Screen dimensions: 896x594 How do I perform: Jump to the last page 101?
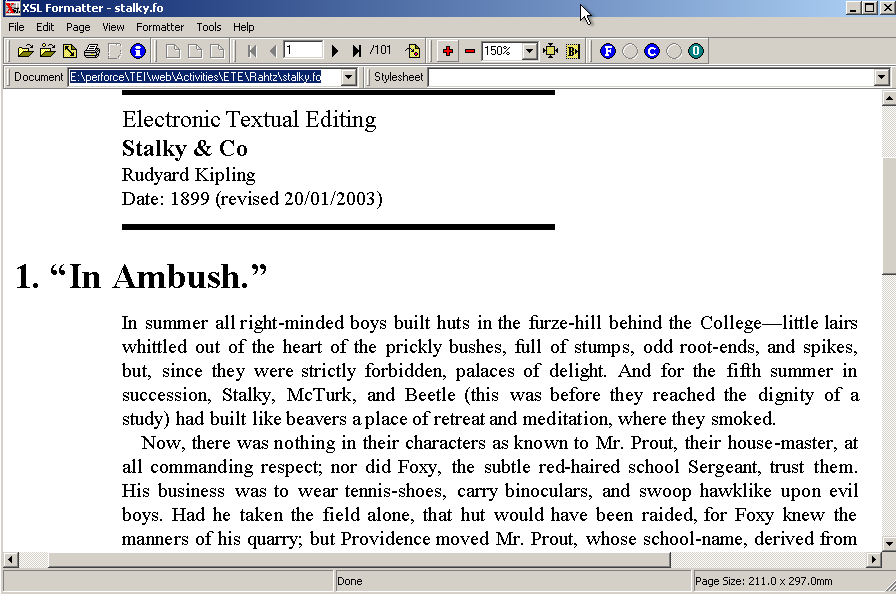pos(357,50)
